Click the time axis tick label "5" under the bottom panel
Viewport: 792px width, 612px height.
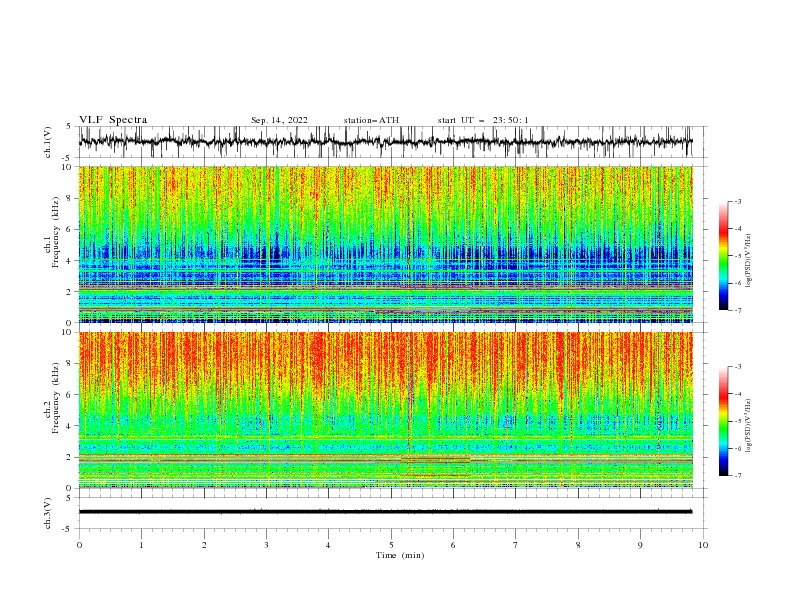[391, 545]
